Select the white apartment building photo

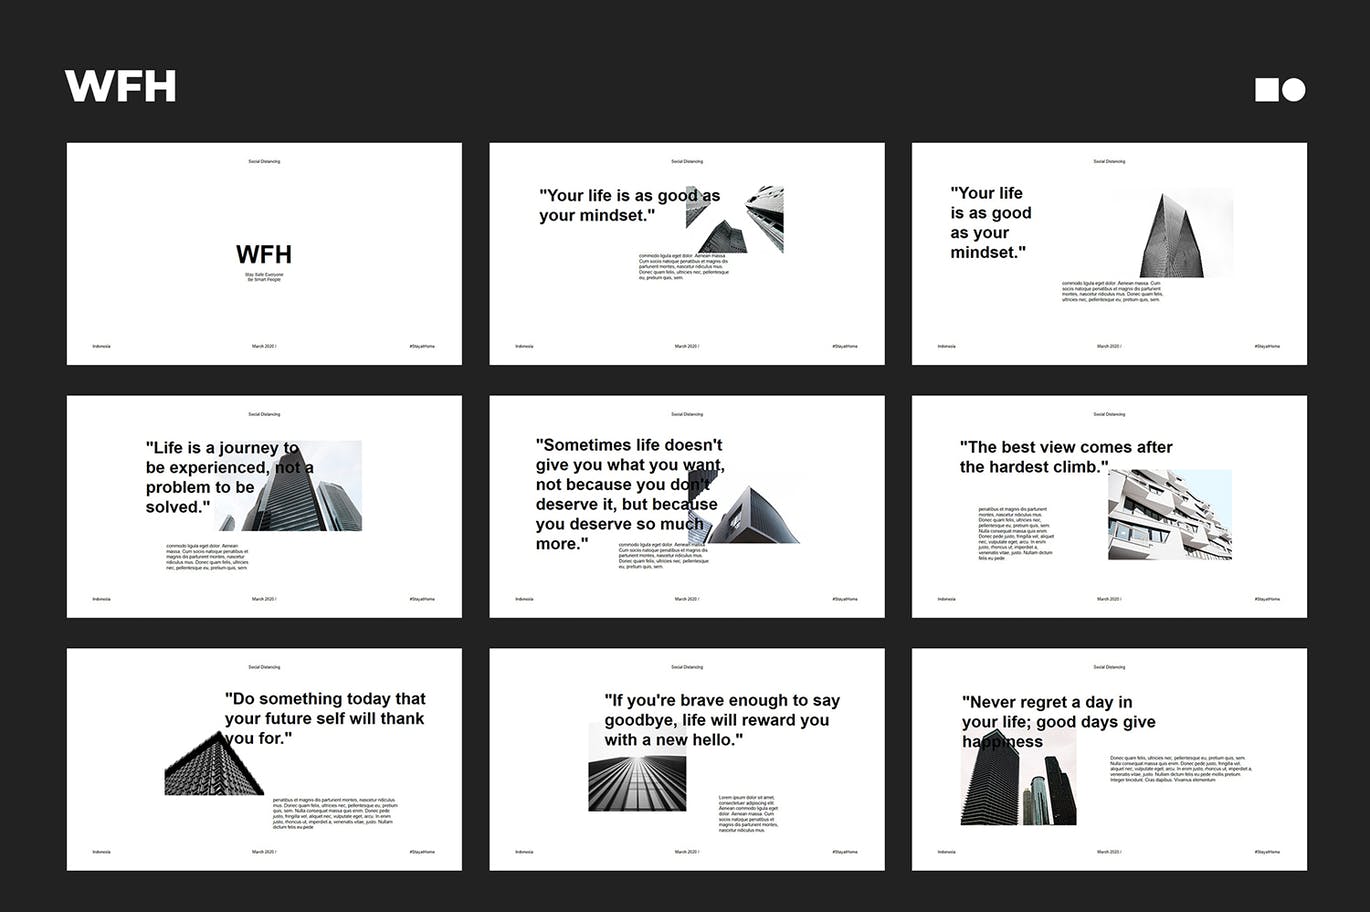point(1169,515)
